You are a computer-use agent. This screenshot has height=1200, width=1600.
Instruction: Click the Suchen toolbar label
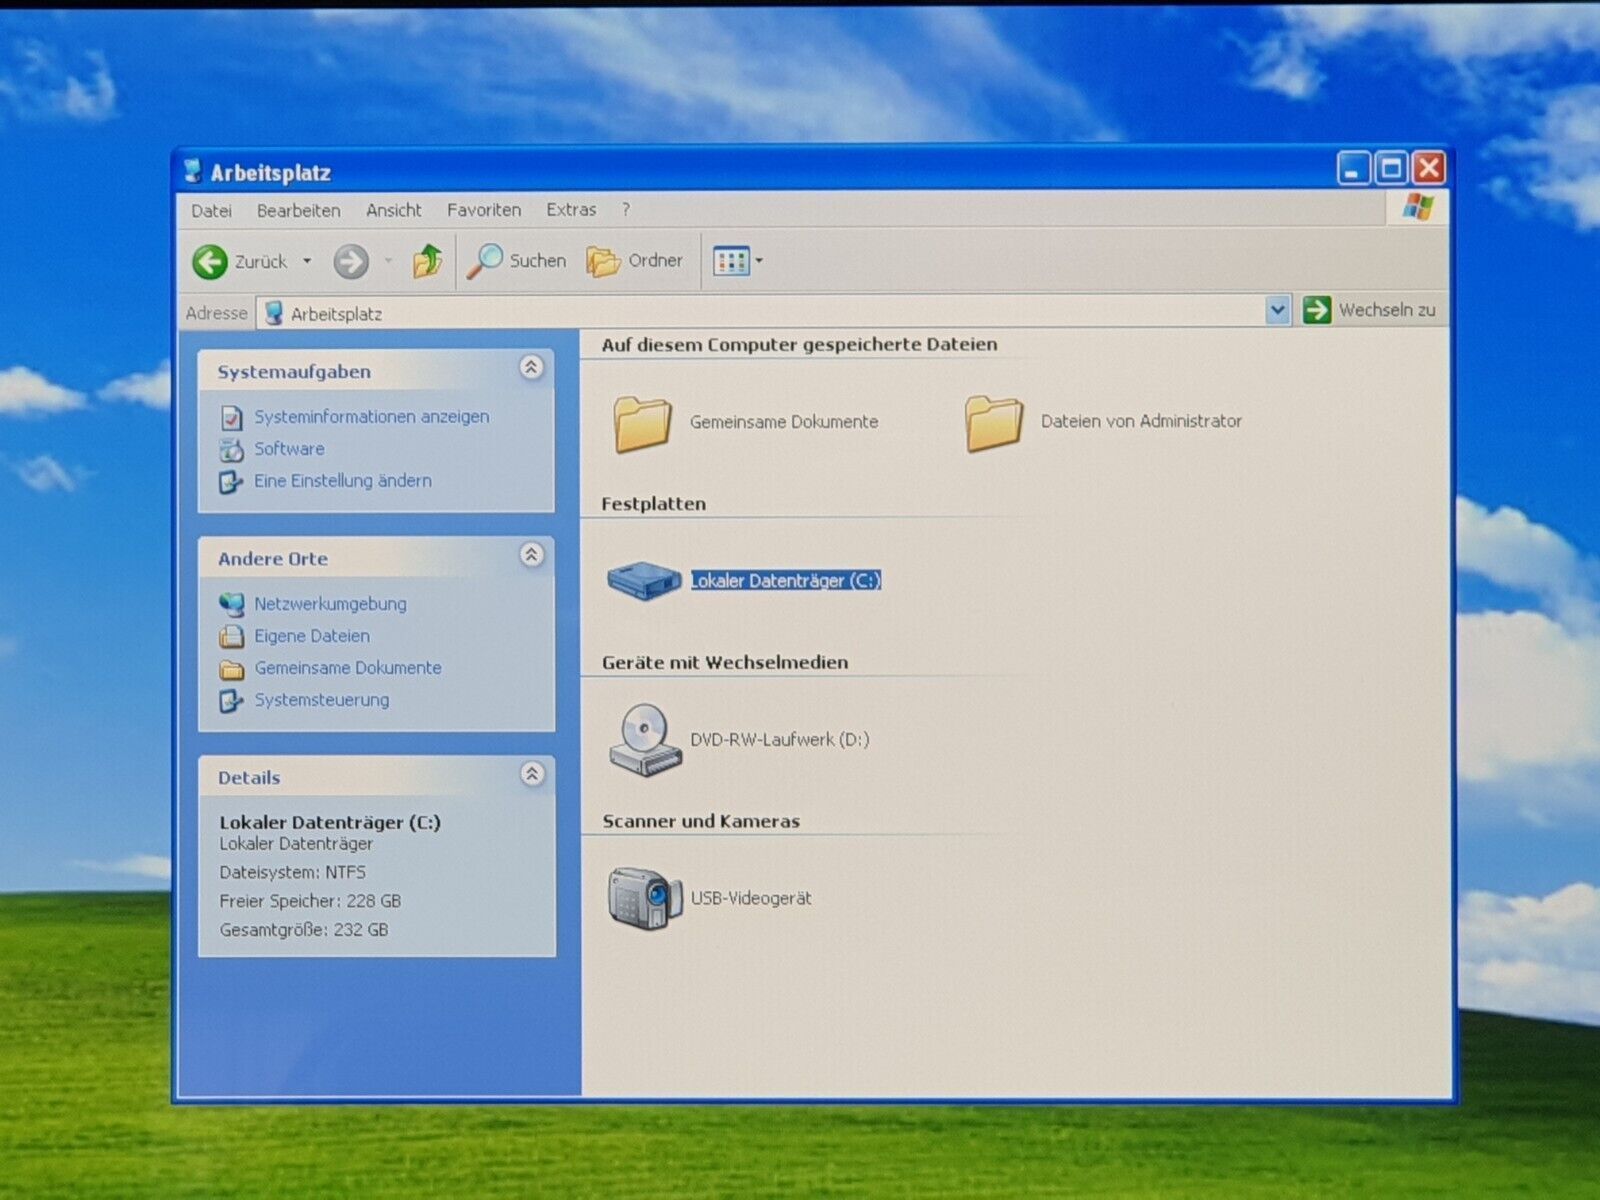click(538, 261)
